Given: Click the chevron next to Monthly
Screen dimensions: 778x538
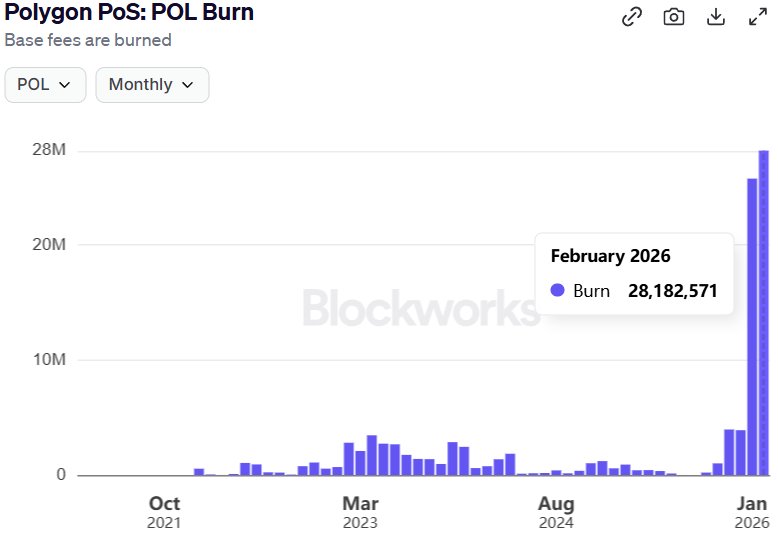Looking at the screenshot, I should click(188, 85).
